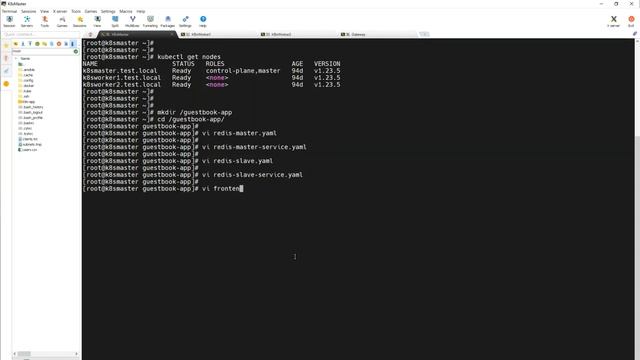
Task: Select the orange Sftp sidebar tab
Action: pos(6,84)
